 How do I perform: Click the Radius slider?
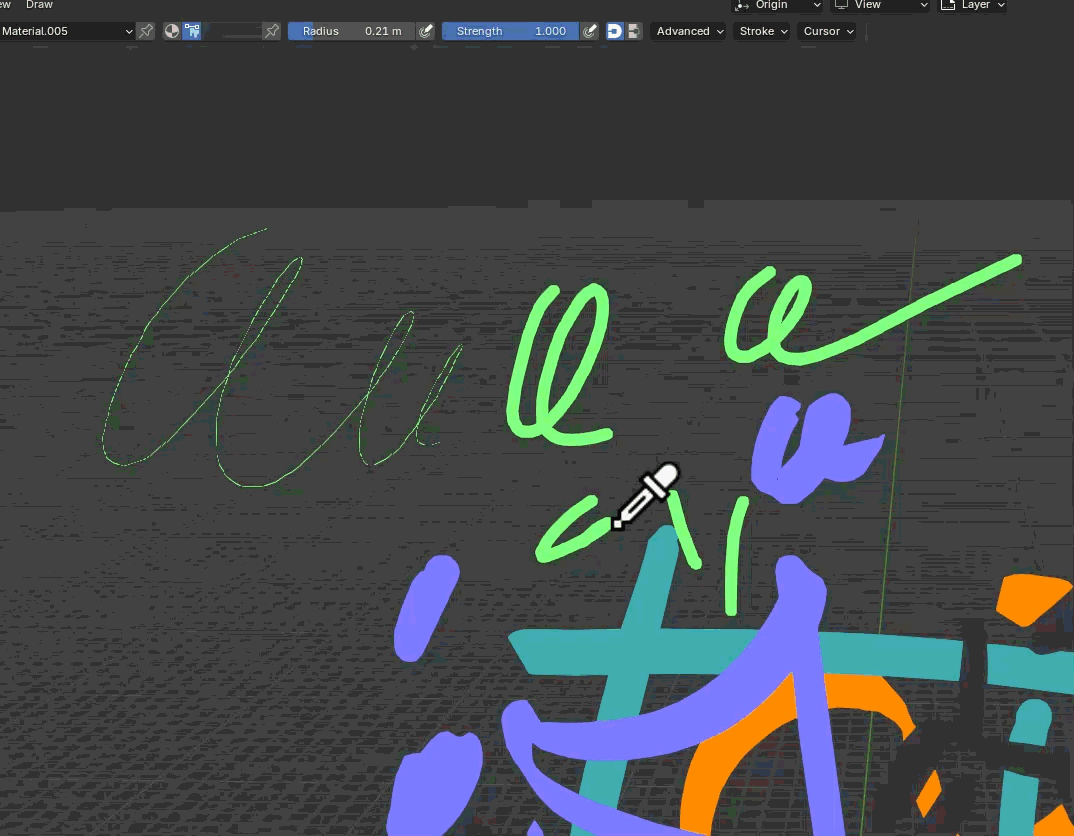pyautogui.click(x=351, y=31)
